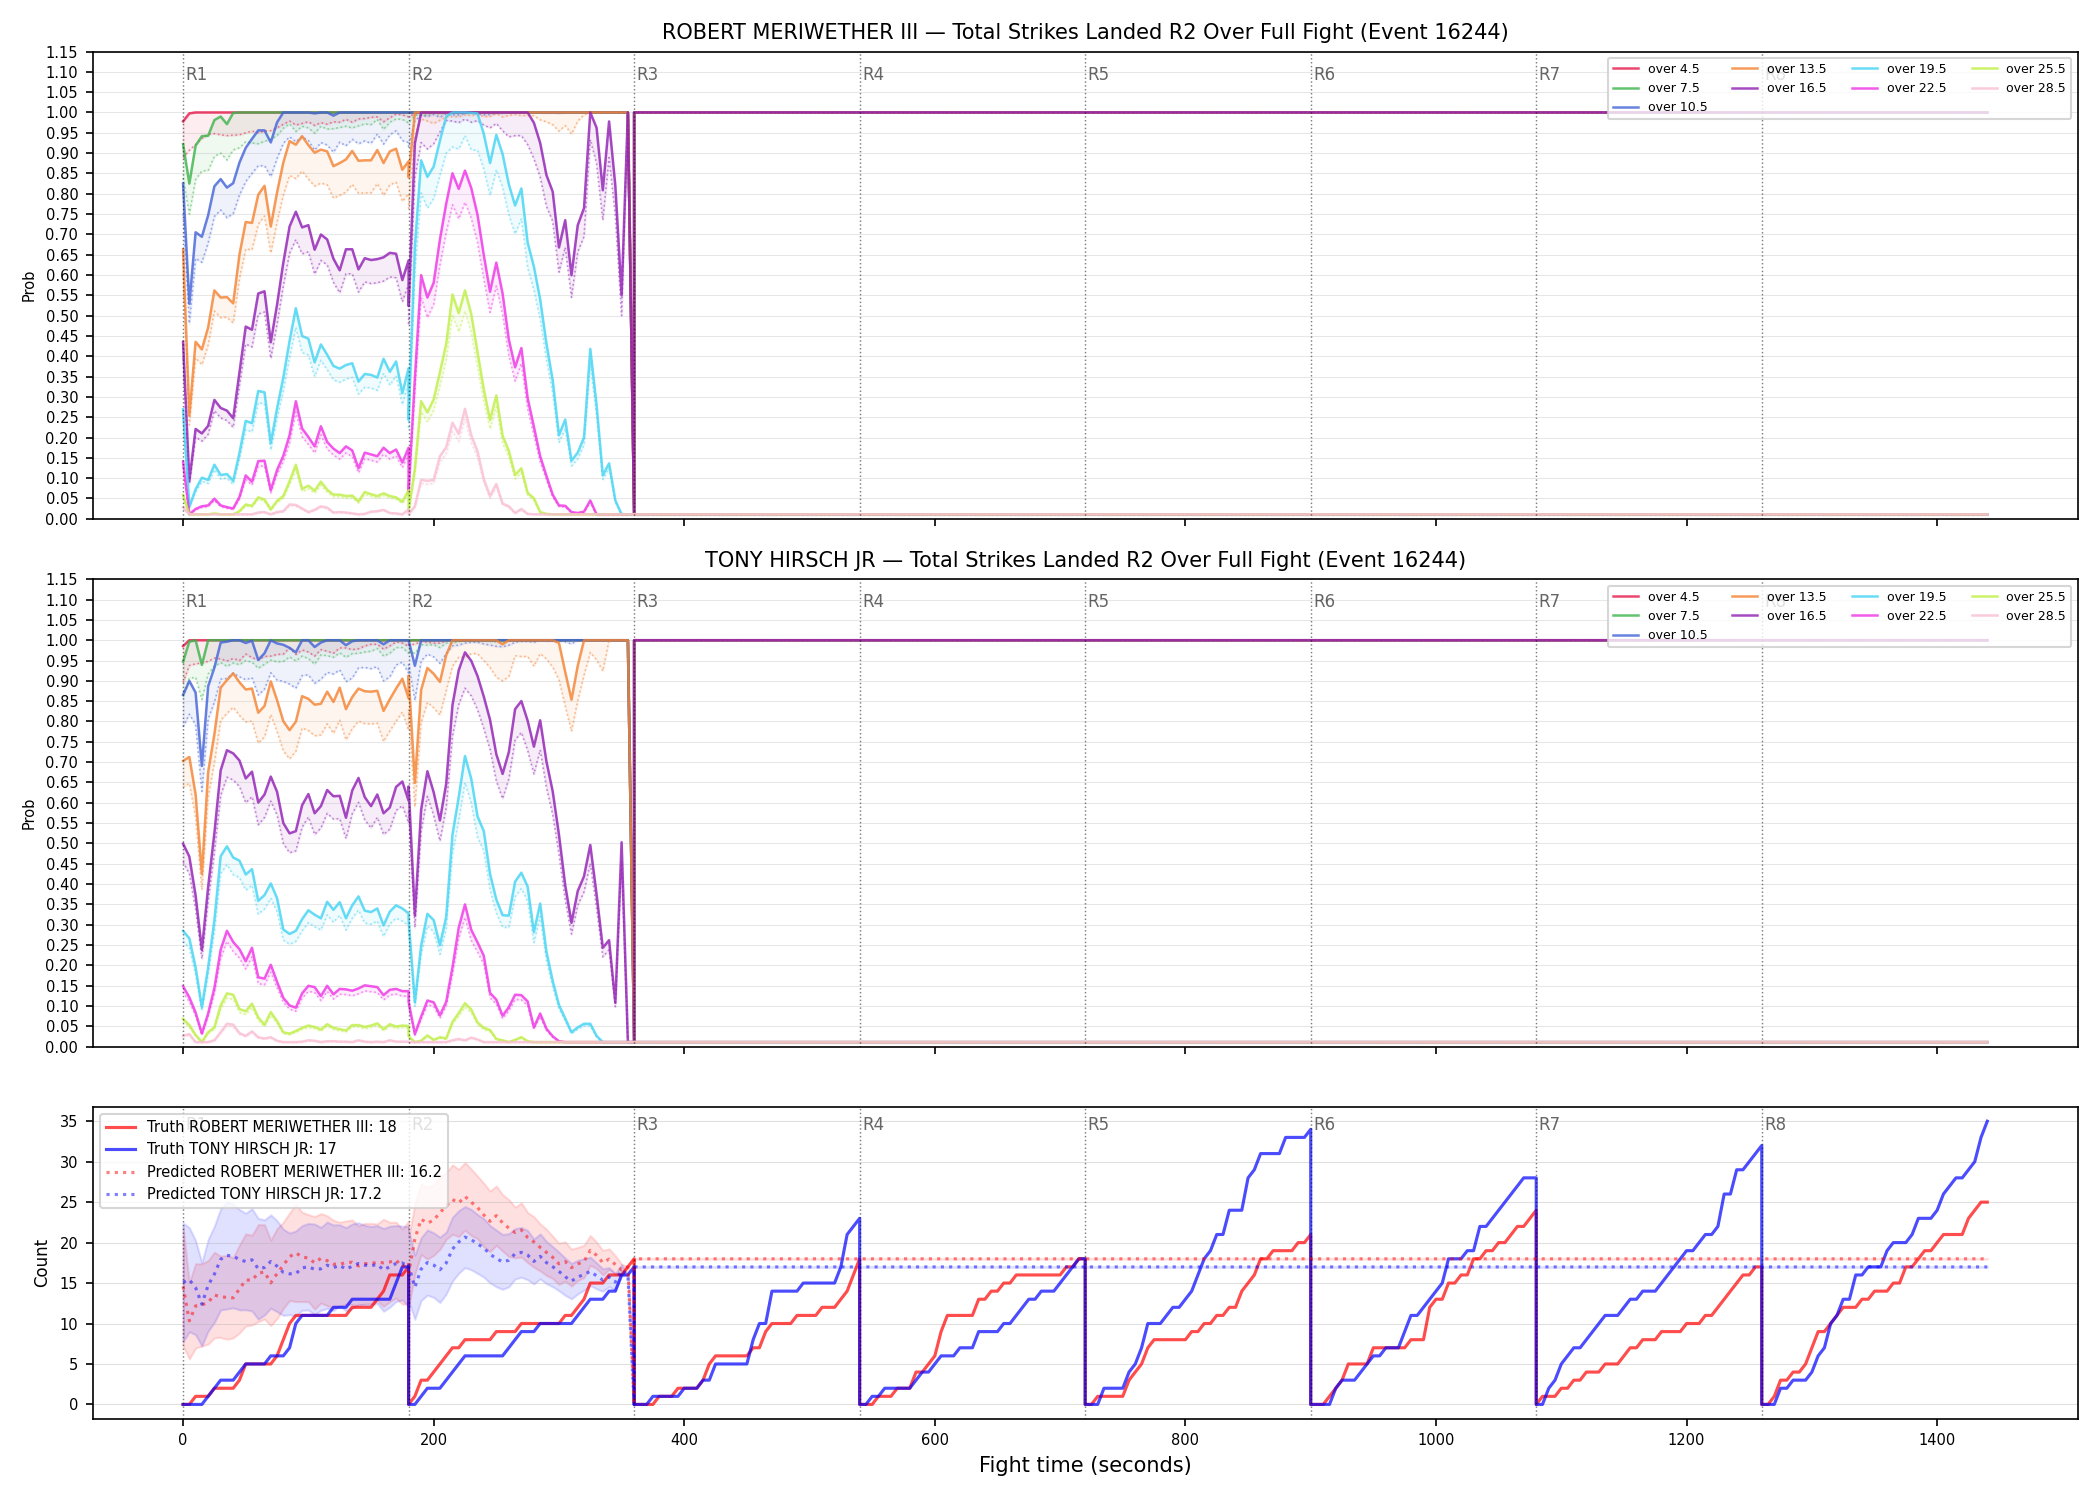This screenshot has height=1500, width=2100.
Task: Click the 'Prob' y-axis label of Hirsch chart
Action: click(29, 814)
